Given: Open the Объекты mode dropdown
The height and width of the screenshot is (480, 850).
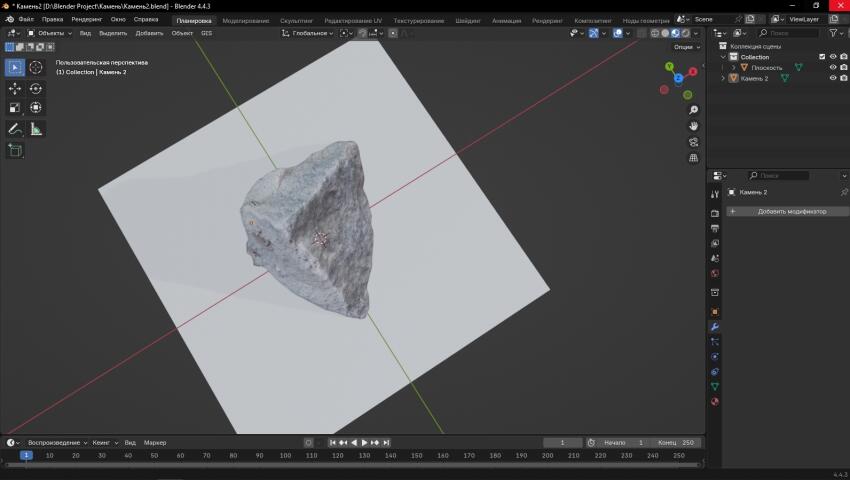Looking at the screenshot, I should pyautogui.click(x=49, y=33).
